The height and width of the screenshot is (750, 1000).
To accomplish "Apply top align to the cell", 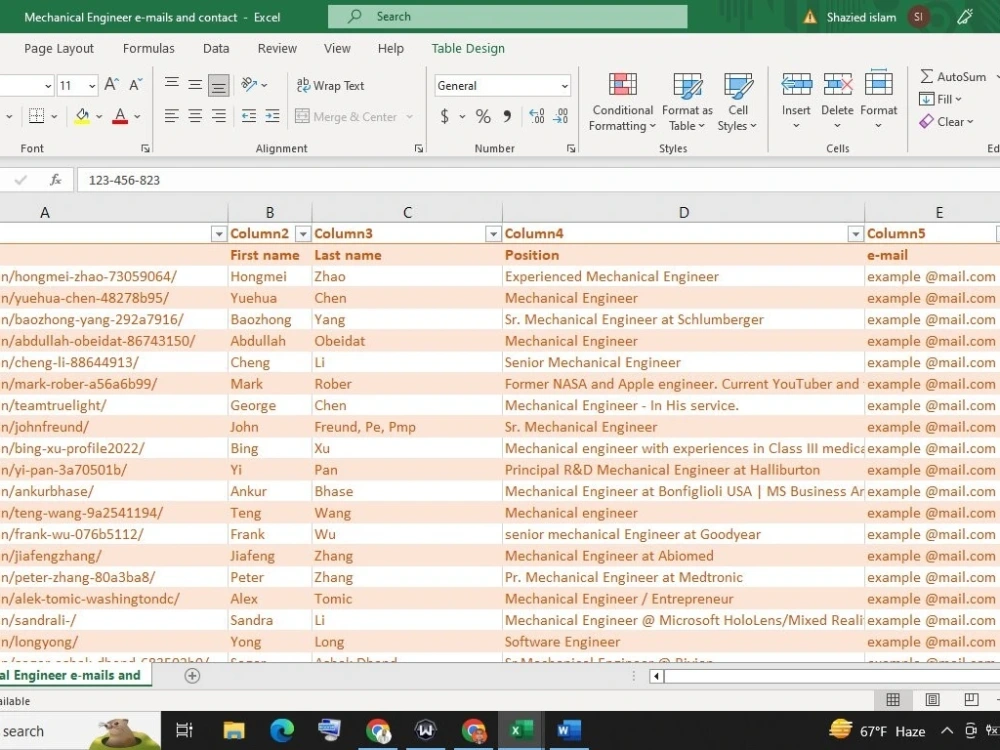I will [172, 84].
